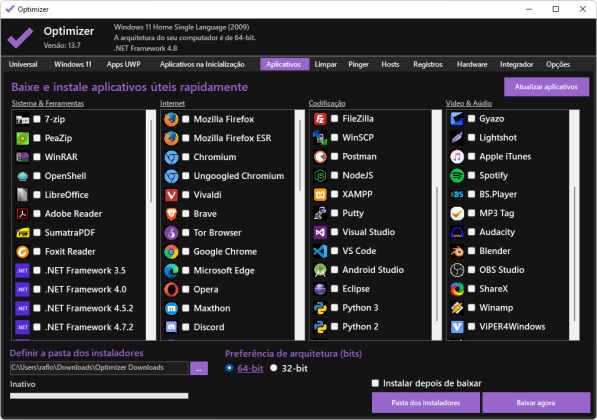Switch to the Limpar tab
597x420 pixels.
326,64
